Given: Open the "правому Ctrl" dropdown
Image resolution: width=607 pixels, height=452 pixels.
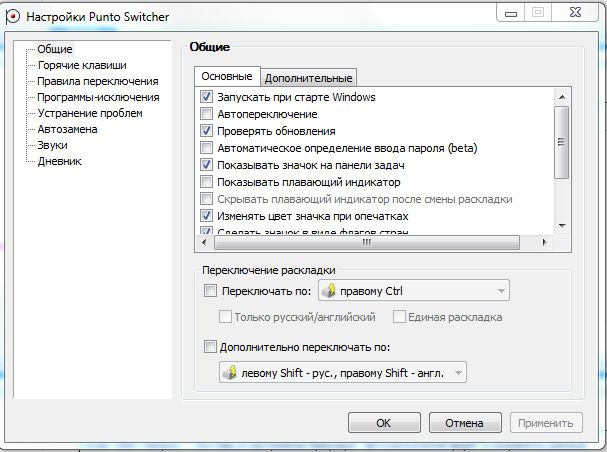Looking at the screenshot, I should click(x=414, y=290).
